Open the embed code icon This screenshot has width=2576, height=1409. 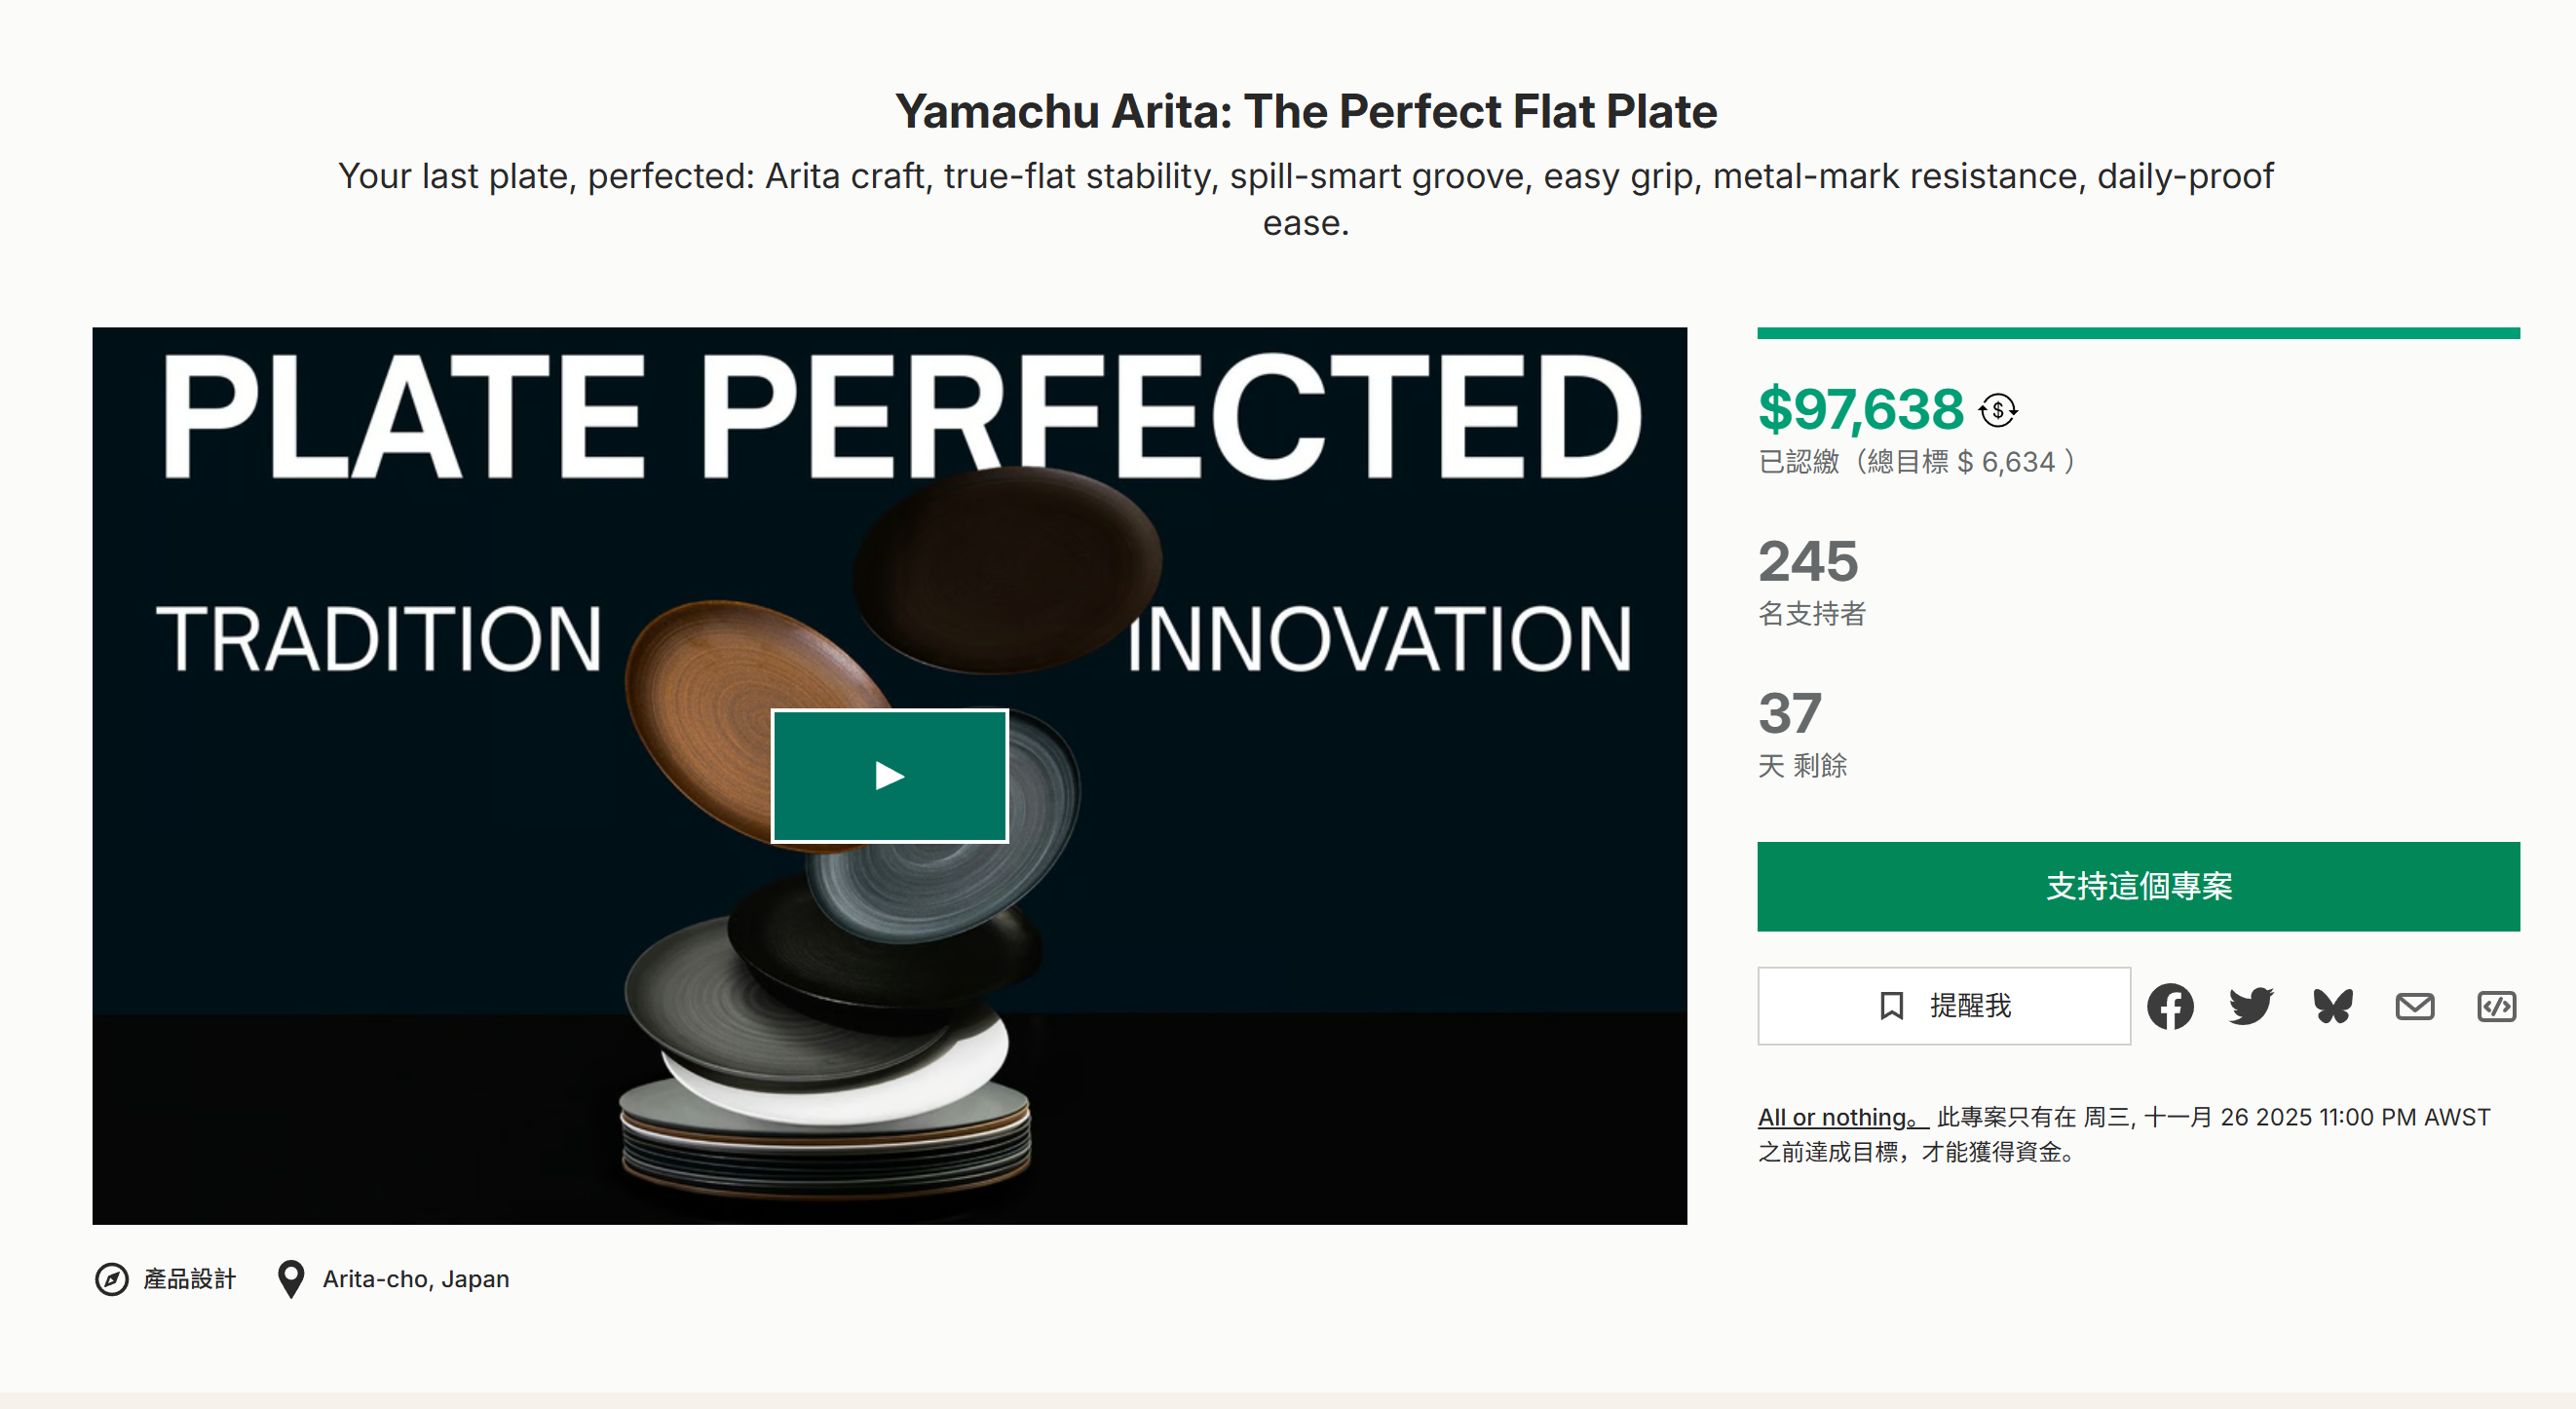pyautogui.click(x=2496, y=1006)
